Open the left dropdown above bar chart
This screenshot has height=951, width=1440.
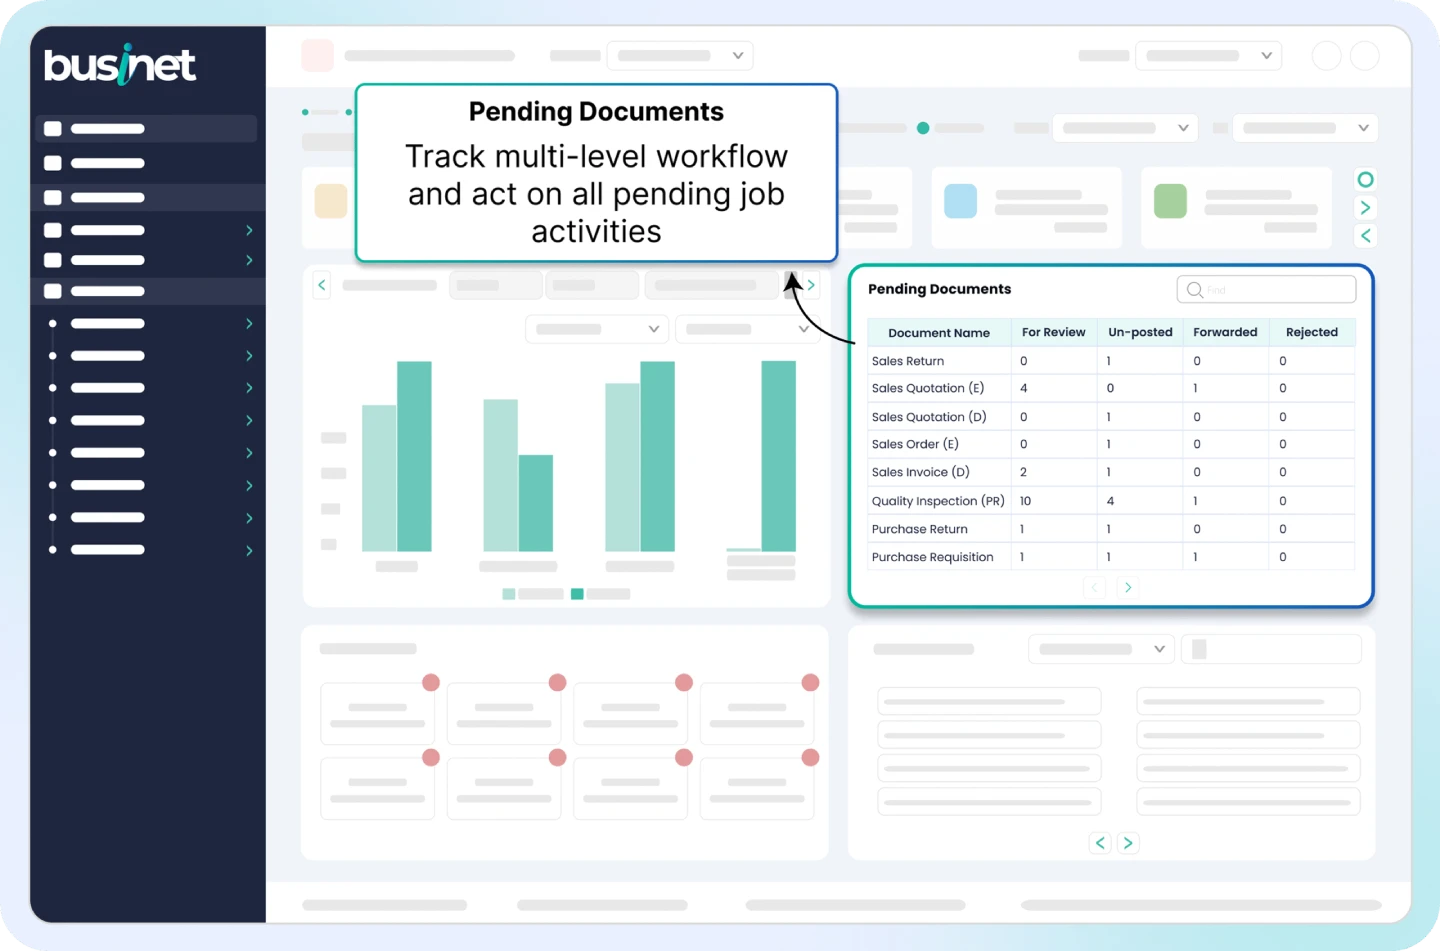point(597,329)
